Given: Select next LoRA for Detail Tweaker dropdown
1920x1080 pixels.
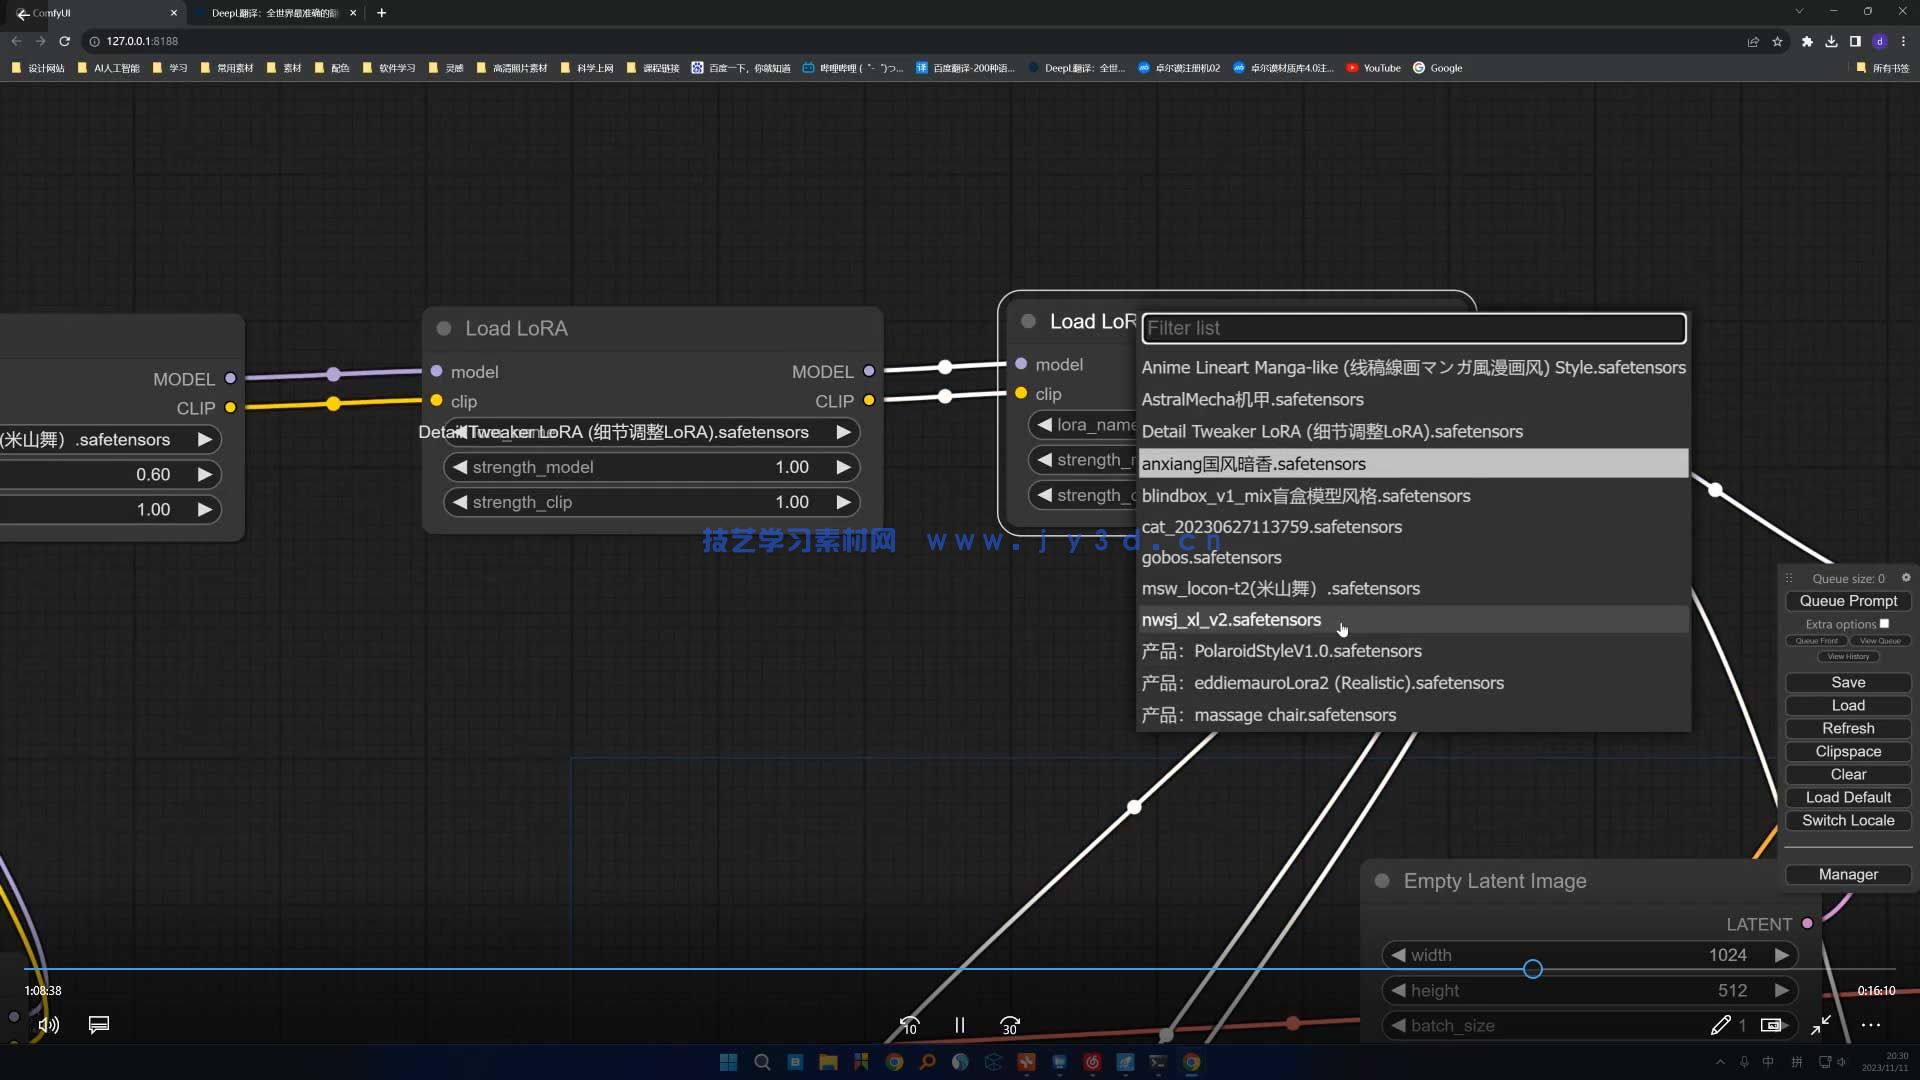Looking at the screenshot, I should click(843, 432).
